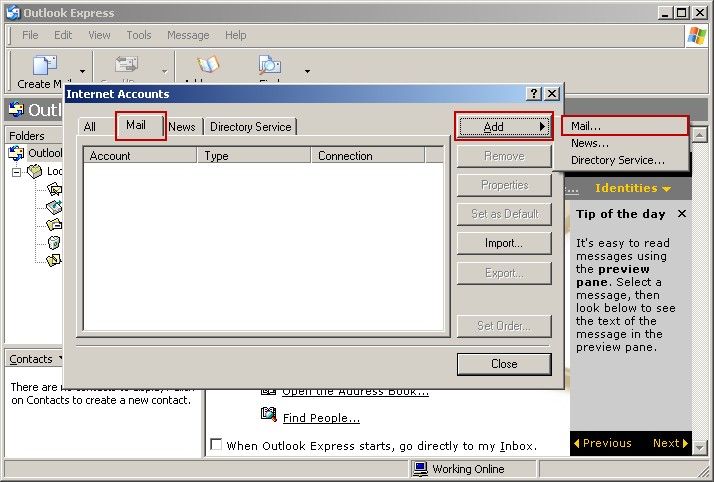Image resolution: width=714 pixels, height=482 pixels.
Task: Click the Find toolbar icon
Action: (x=270, y=65)
